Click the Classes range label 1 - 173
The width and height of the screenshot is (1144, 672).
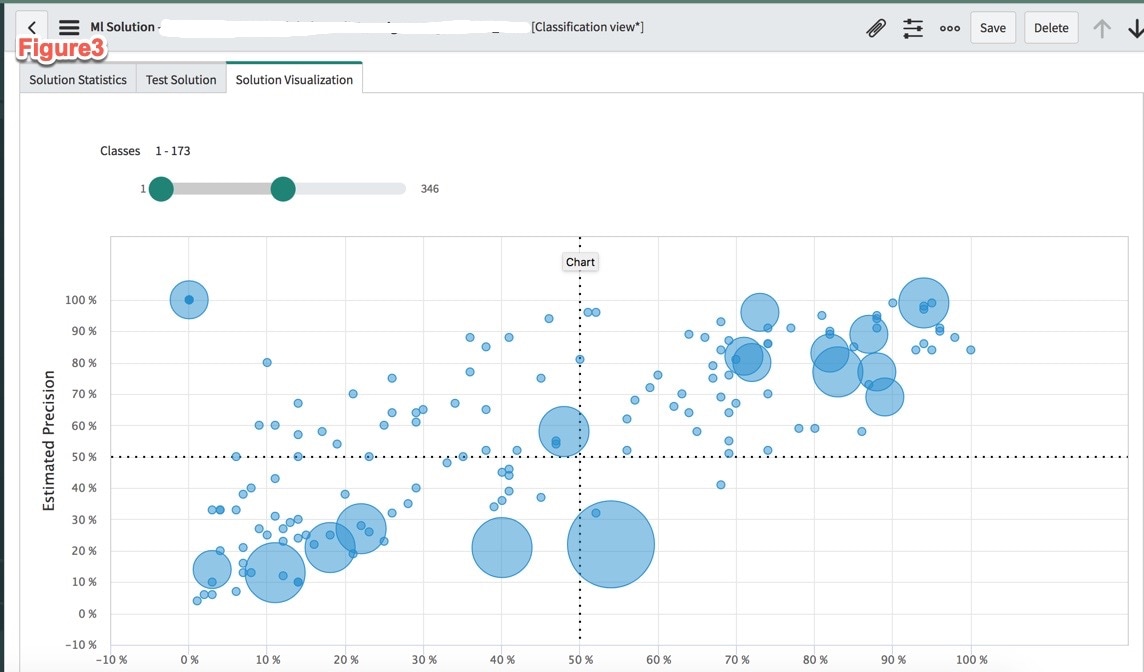(x=173, y=151)
